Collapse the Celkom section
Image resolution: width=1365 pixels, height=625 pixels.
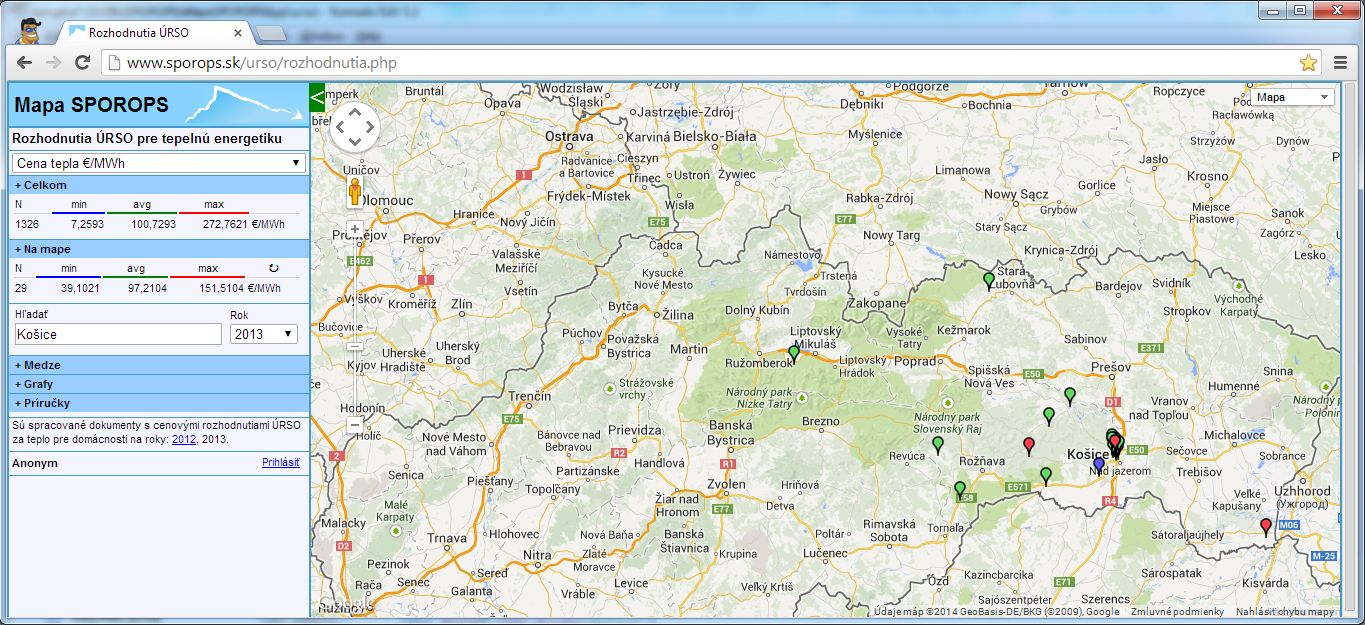pos(159,185)
